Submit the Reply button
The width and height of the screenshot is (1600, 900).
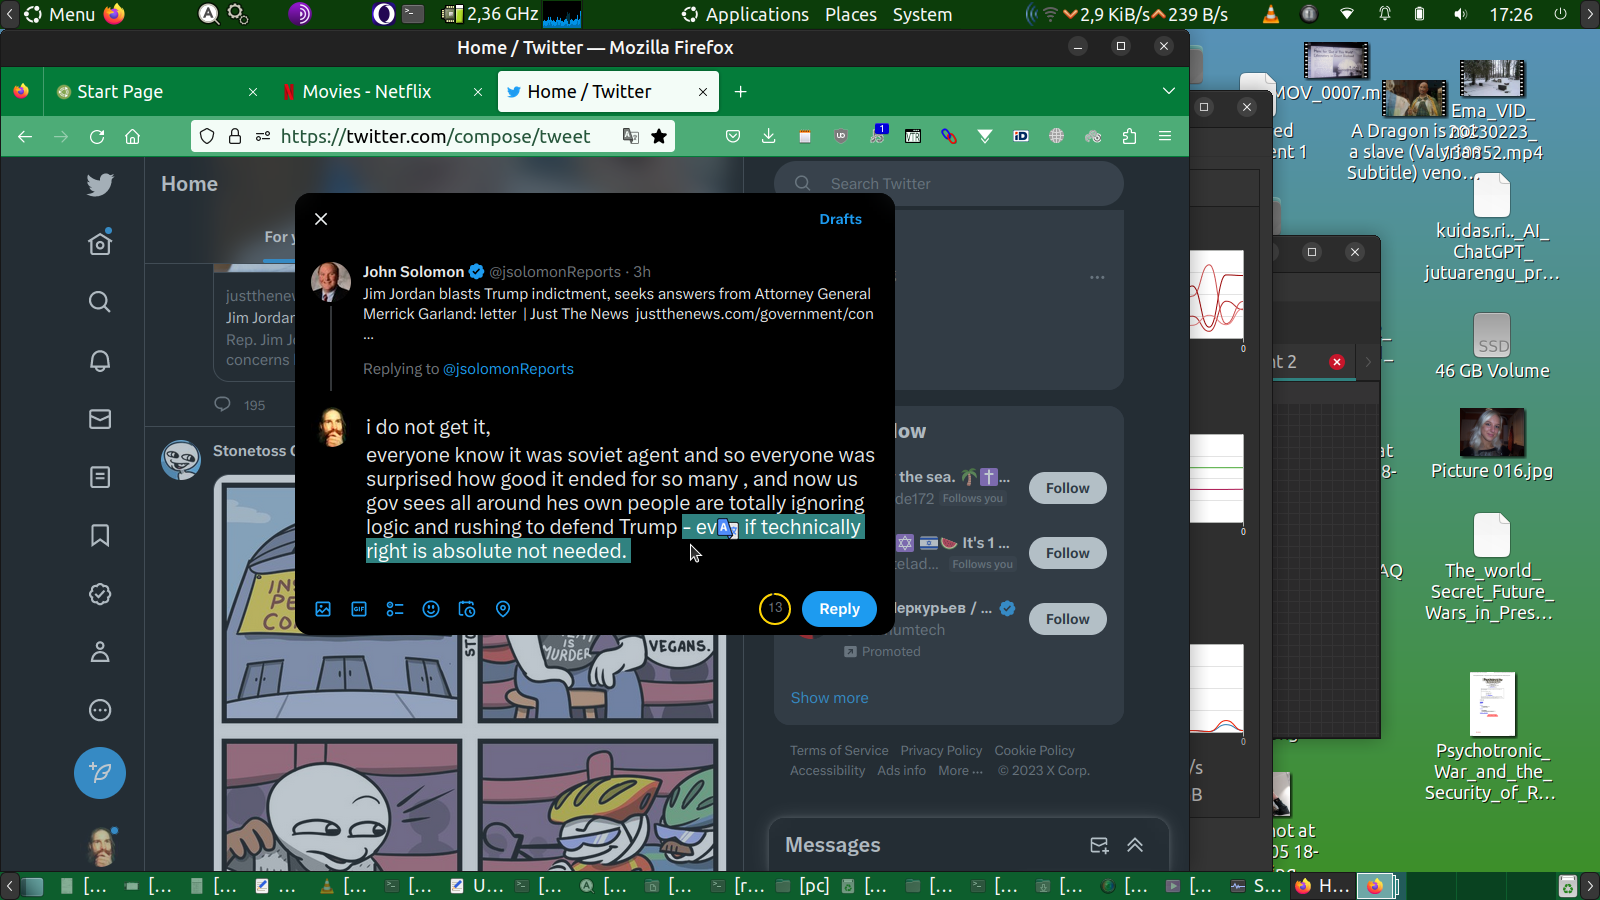coord(839,609)
